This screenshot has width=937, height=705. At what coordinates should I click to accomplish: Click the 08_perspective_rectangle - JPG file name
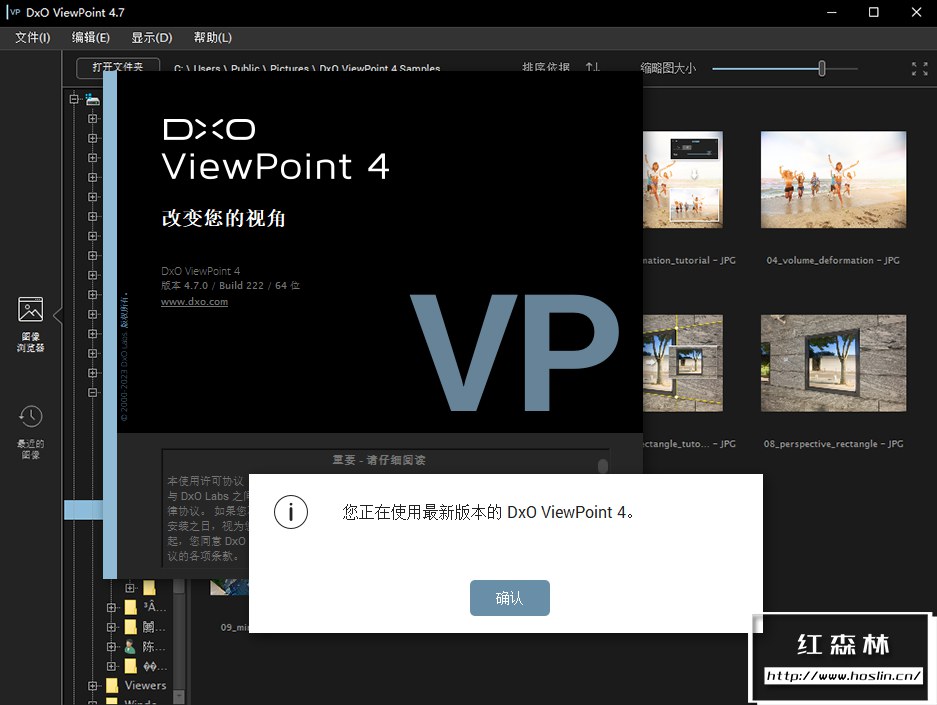tap(833, 444)
